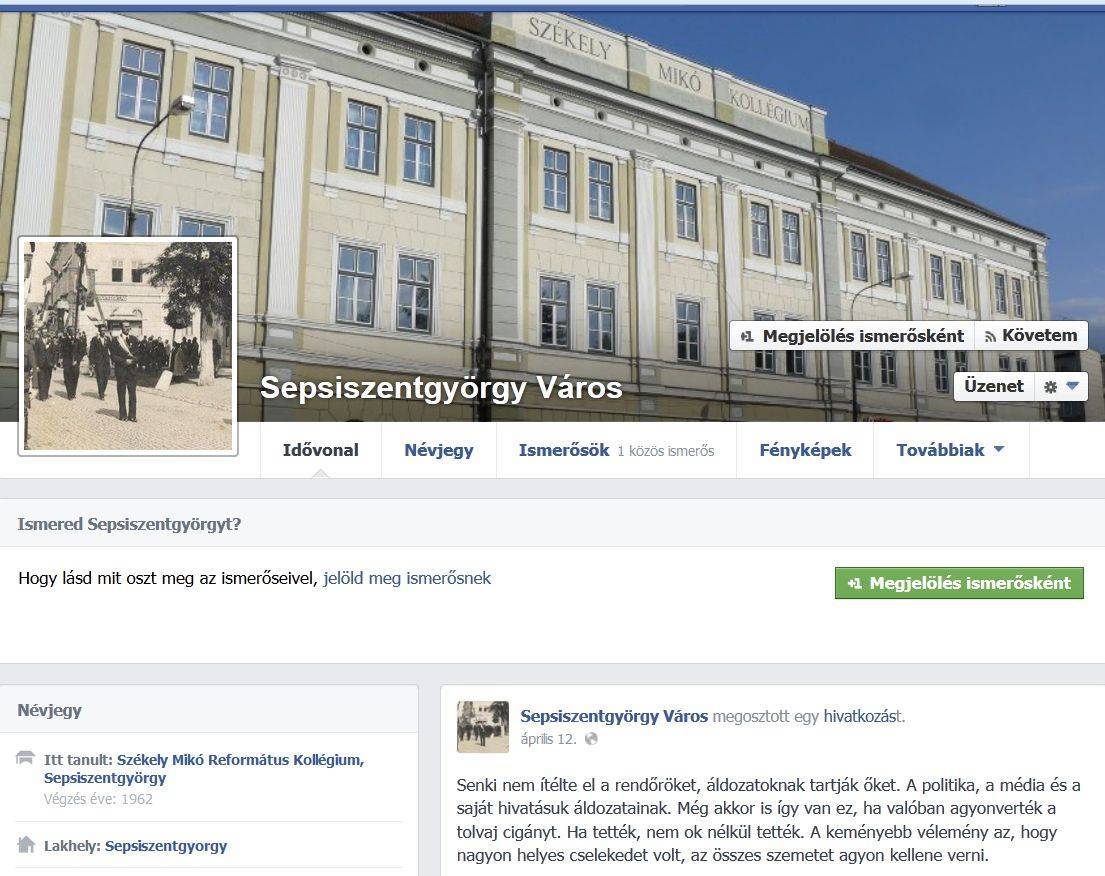This screenshot has height=876, width=1105.
Task: Switch to the Idővonal tab
Action: click(321, 450)
